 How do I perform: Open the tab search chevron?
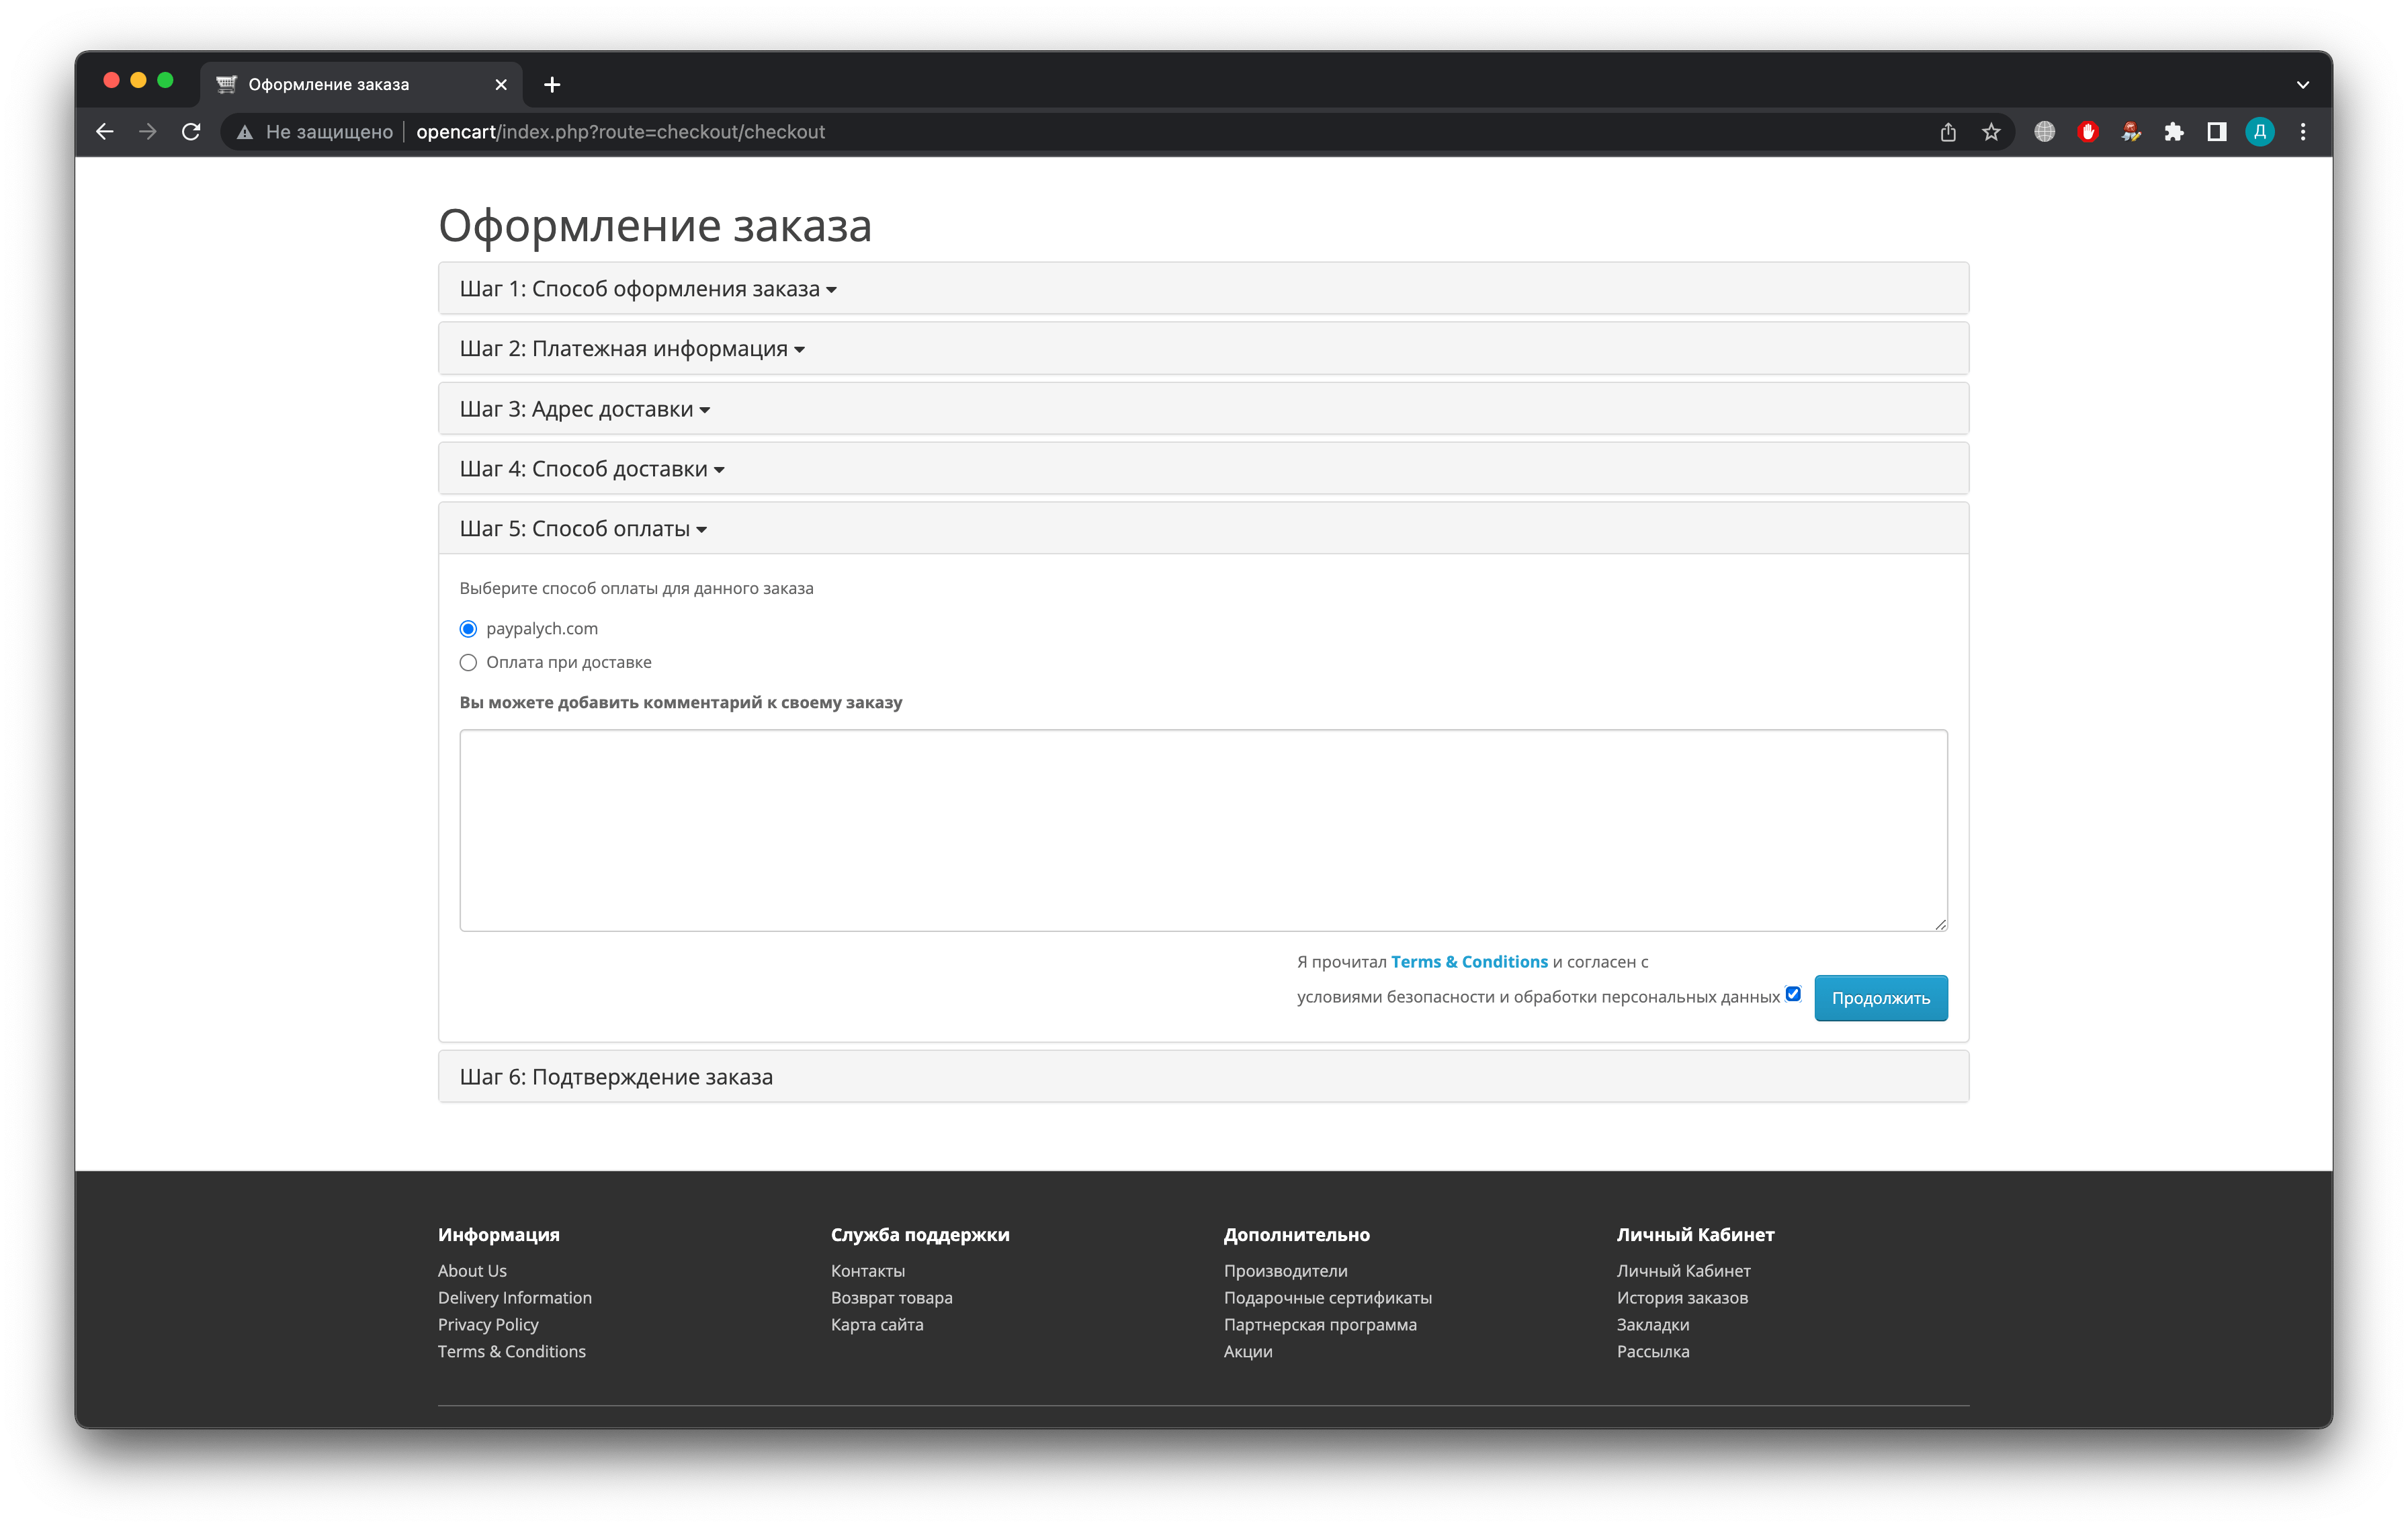2303,85
